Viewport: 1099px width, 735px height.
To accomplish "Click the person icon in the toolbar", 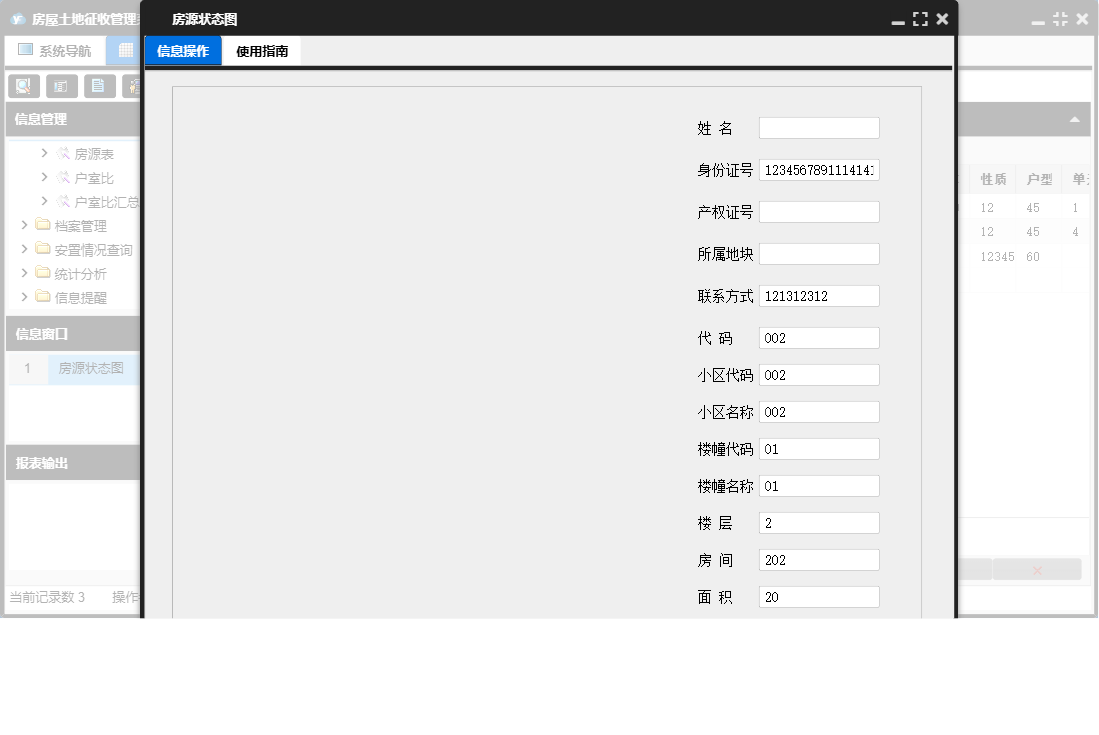I will [x=133, y=86].
